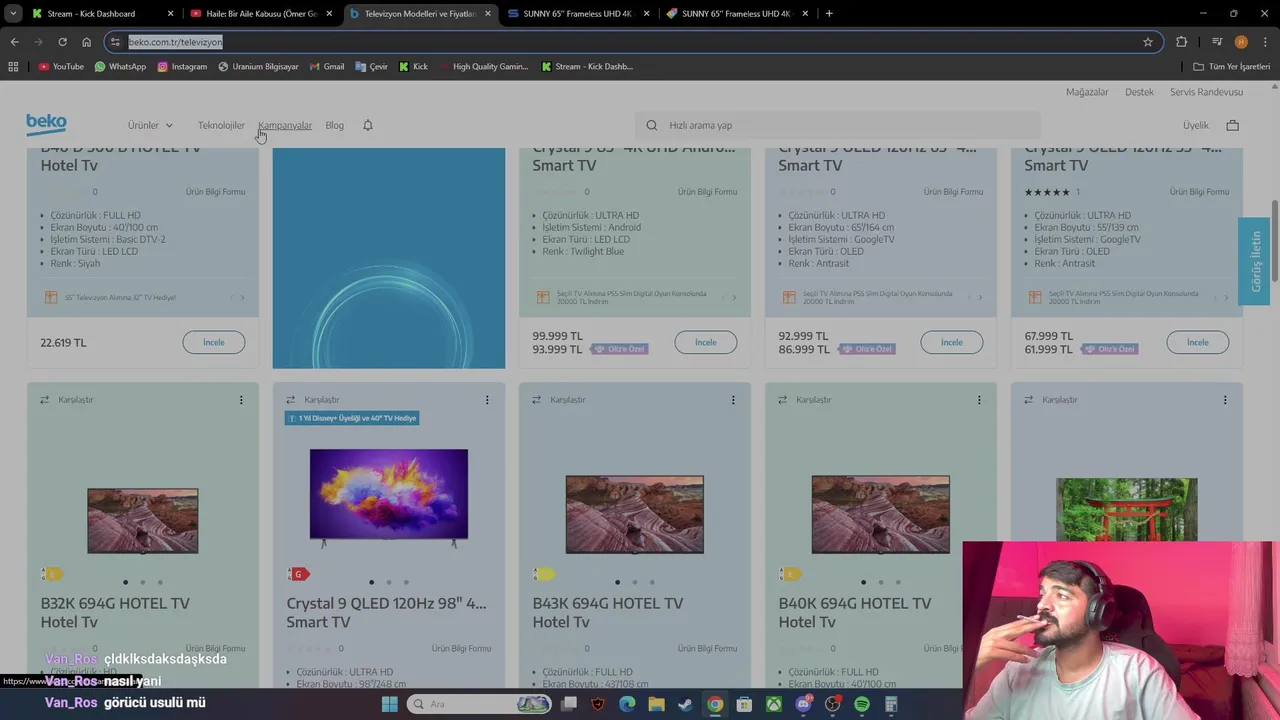Open three-dot menu on B43K 694G card
This screenshot has width=1280, height=720.
pos(733,400)
